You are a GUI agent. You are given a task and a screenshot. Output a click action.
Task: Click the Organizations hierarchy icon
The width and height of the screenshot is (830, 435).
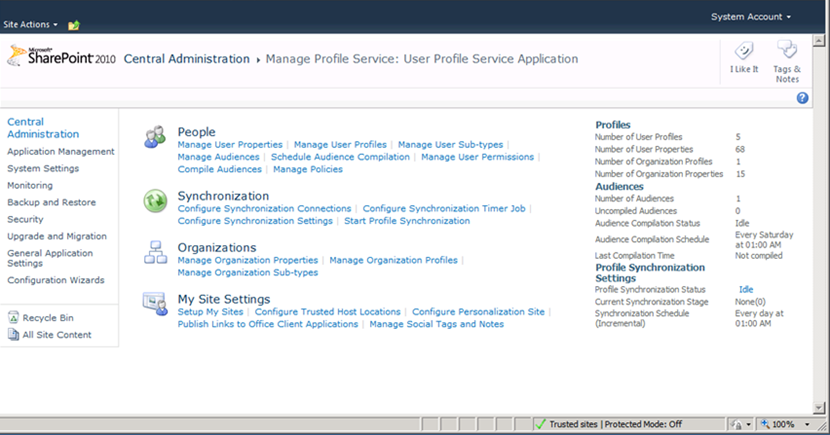(x=156, y=252)
